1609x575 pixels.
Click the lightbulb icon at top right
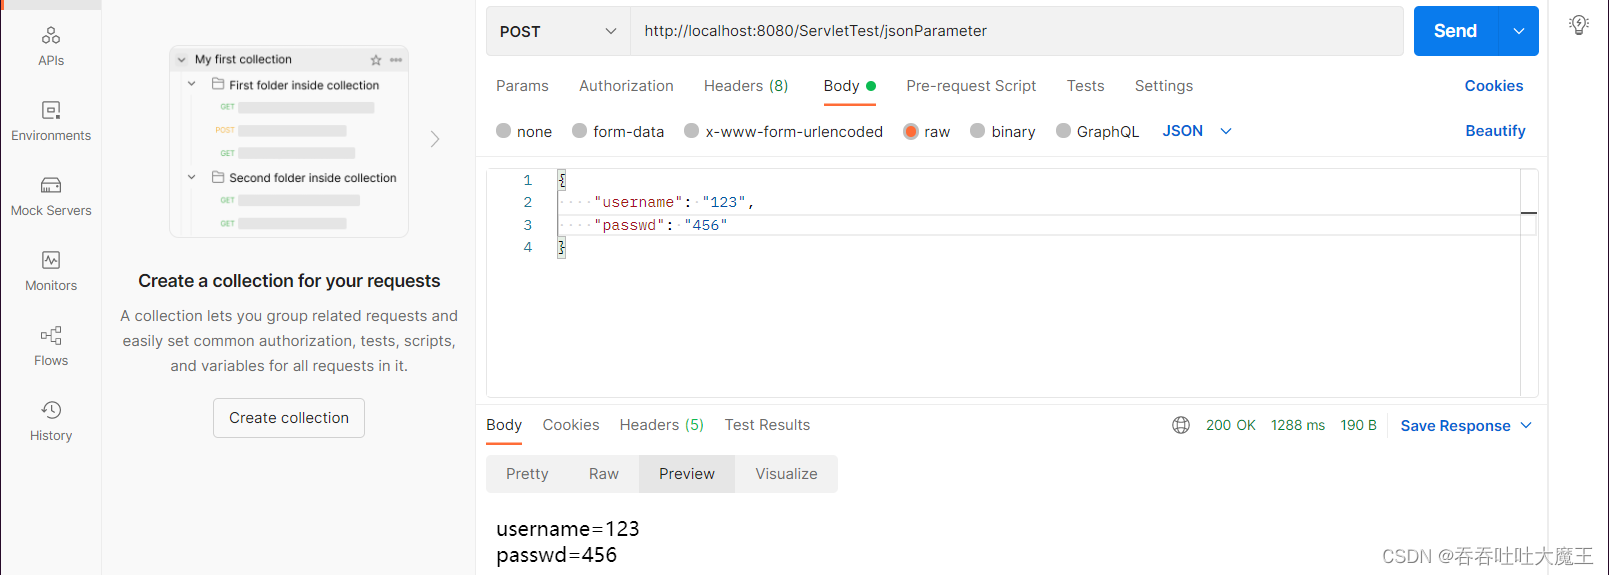(x=1579, y=26)
